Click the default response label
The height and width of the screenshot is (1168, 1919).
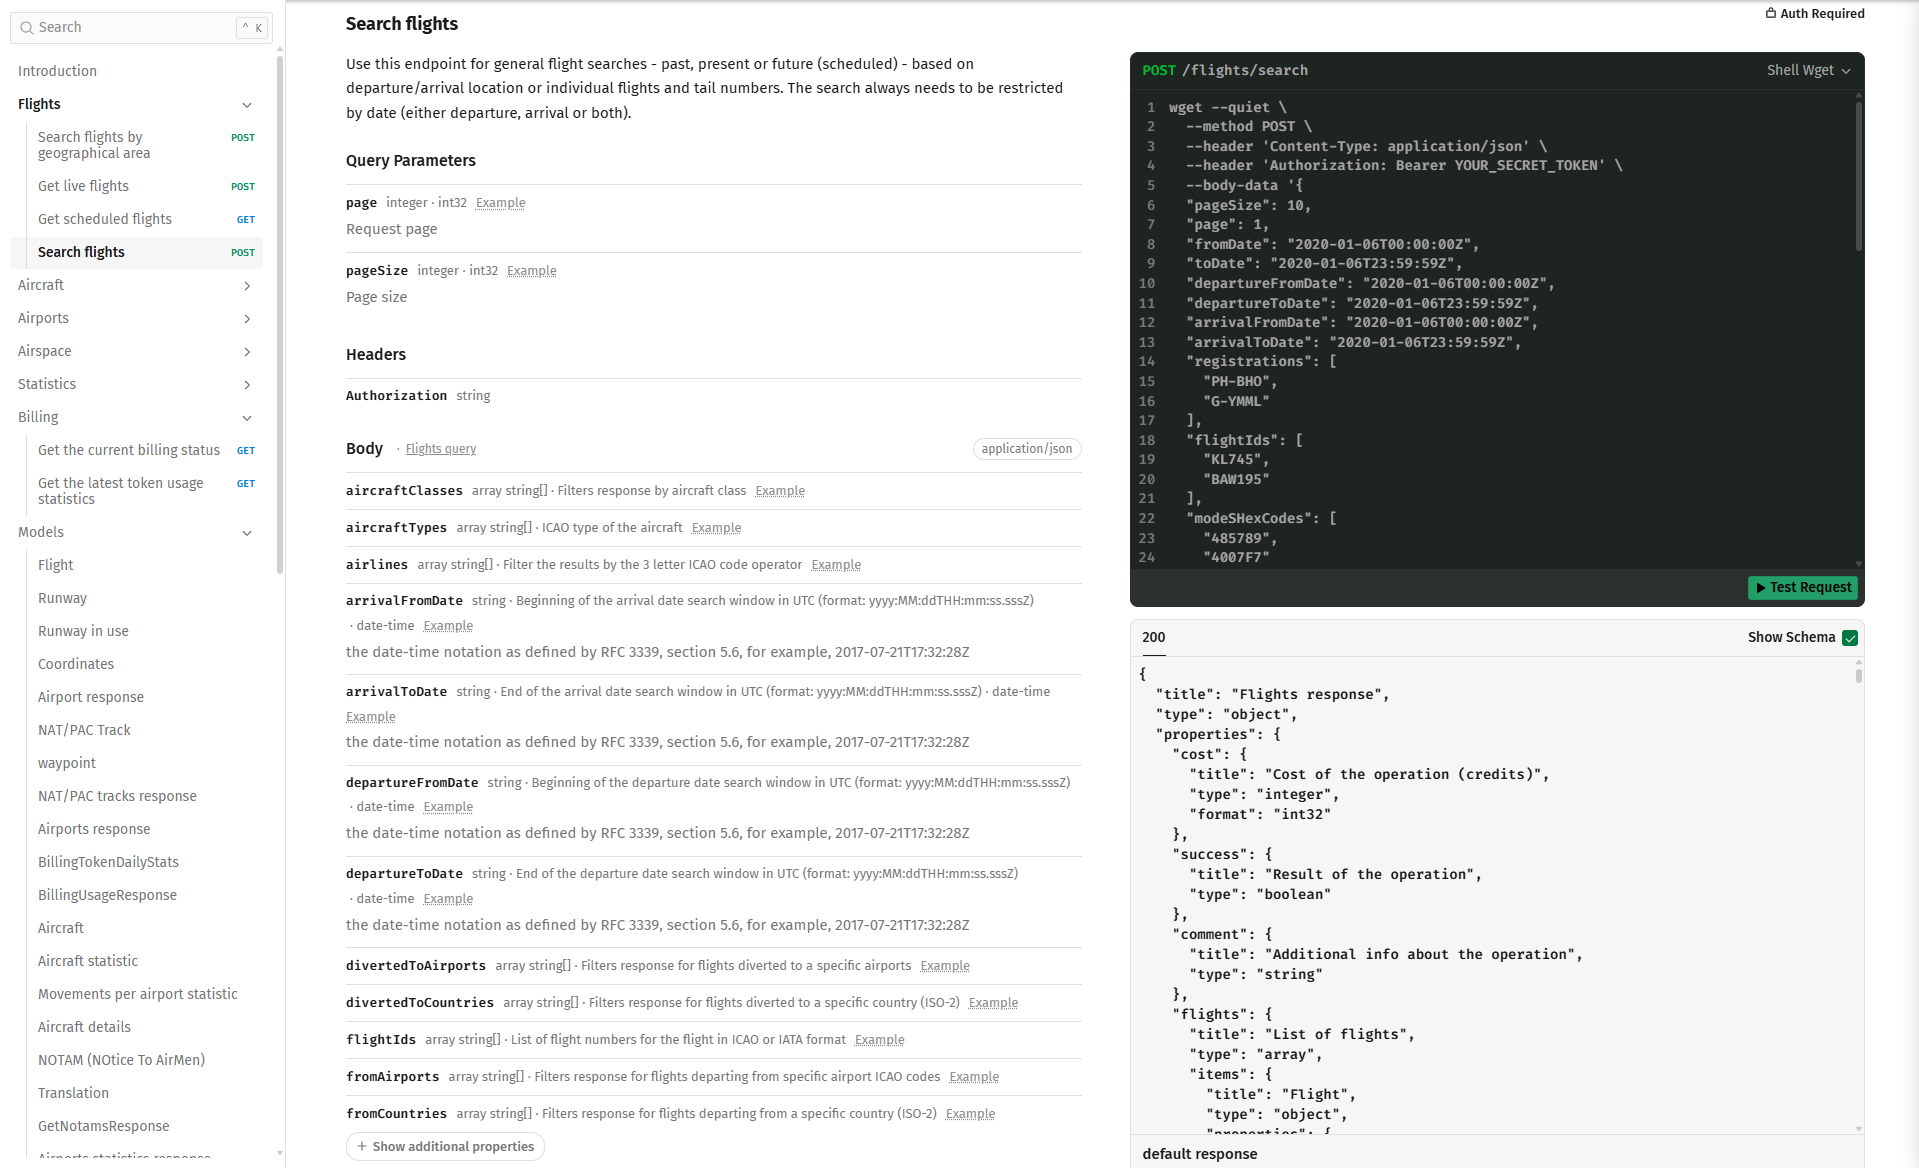pos(1200,1154)
